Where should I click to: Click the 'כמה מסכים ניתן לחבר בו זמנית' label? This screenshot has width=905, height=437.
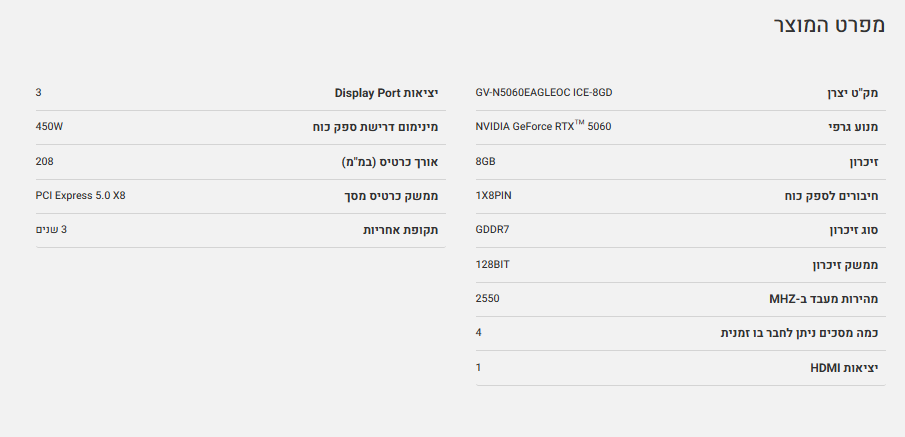click(799, 333)
